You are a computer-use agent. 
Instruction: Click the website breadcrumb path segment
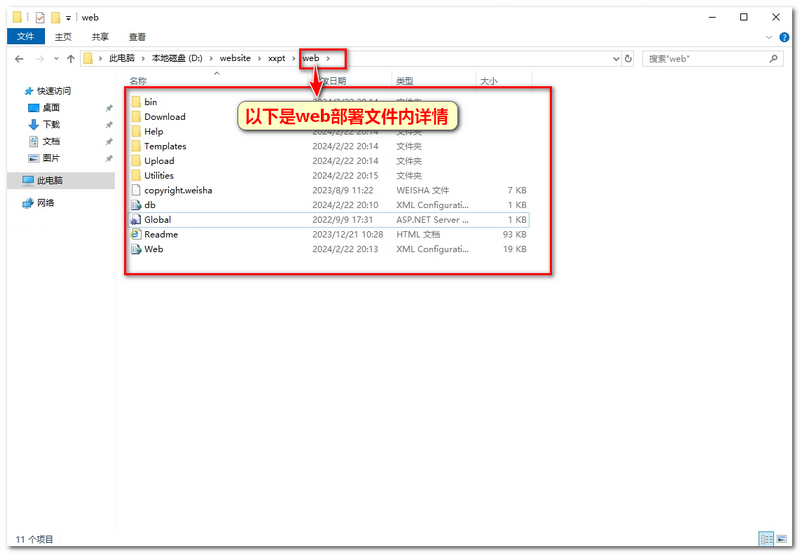235,59
